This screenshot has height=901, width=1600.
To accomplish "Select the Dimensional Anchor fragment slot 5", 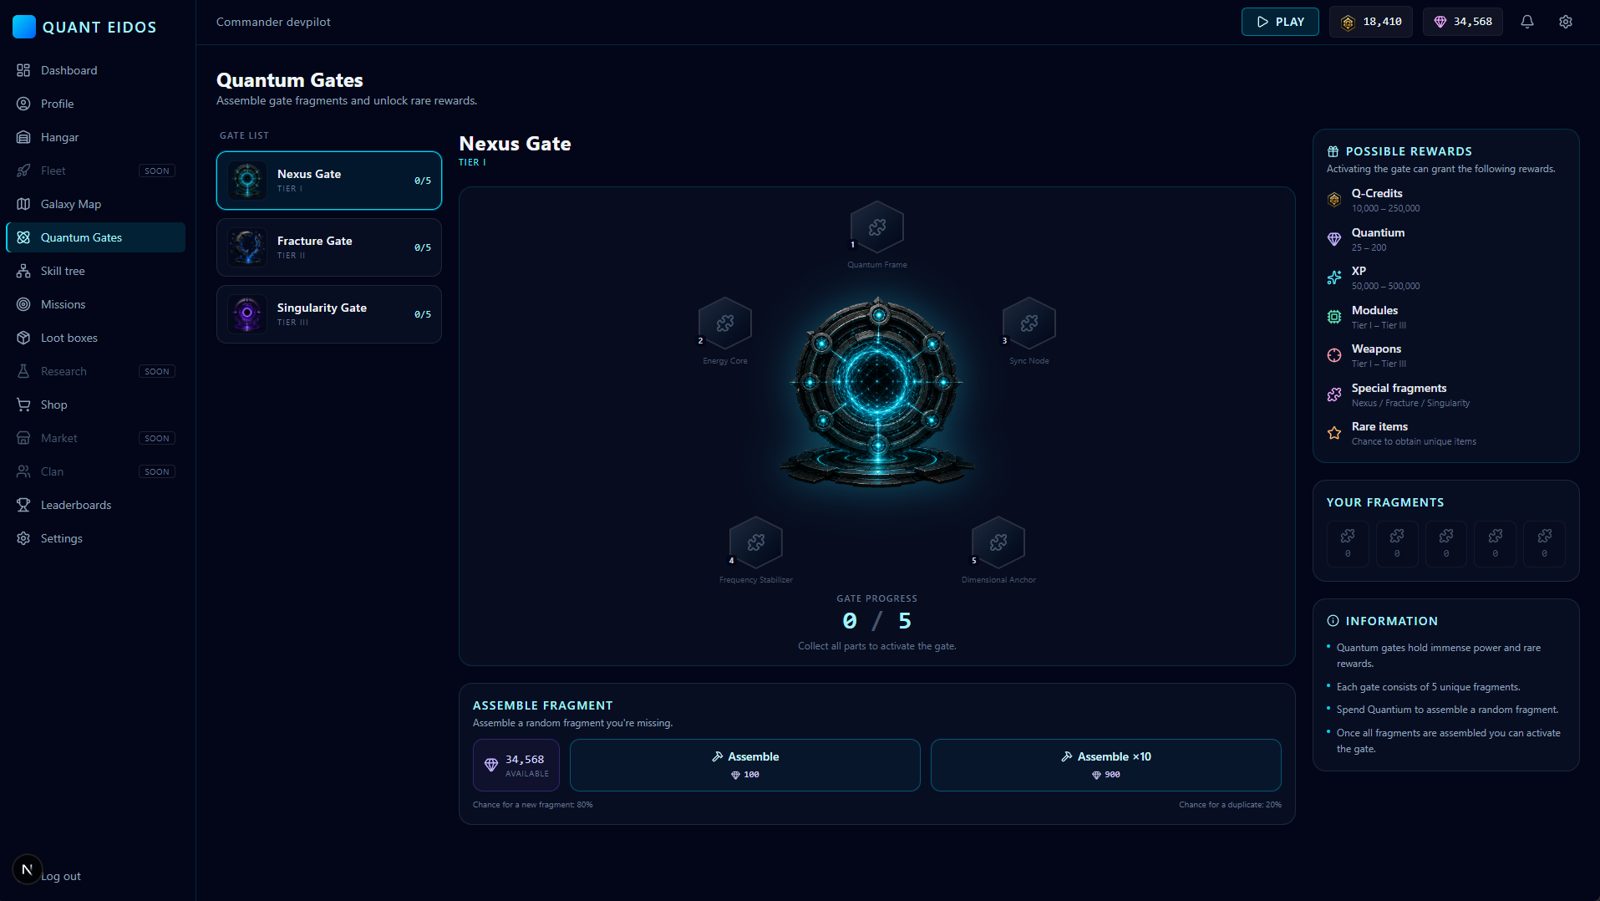I will 998,542.
